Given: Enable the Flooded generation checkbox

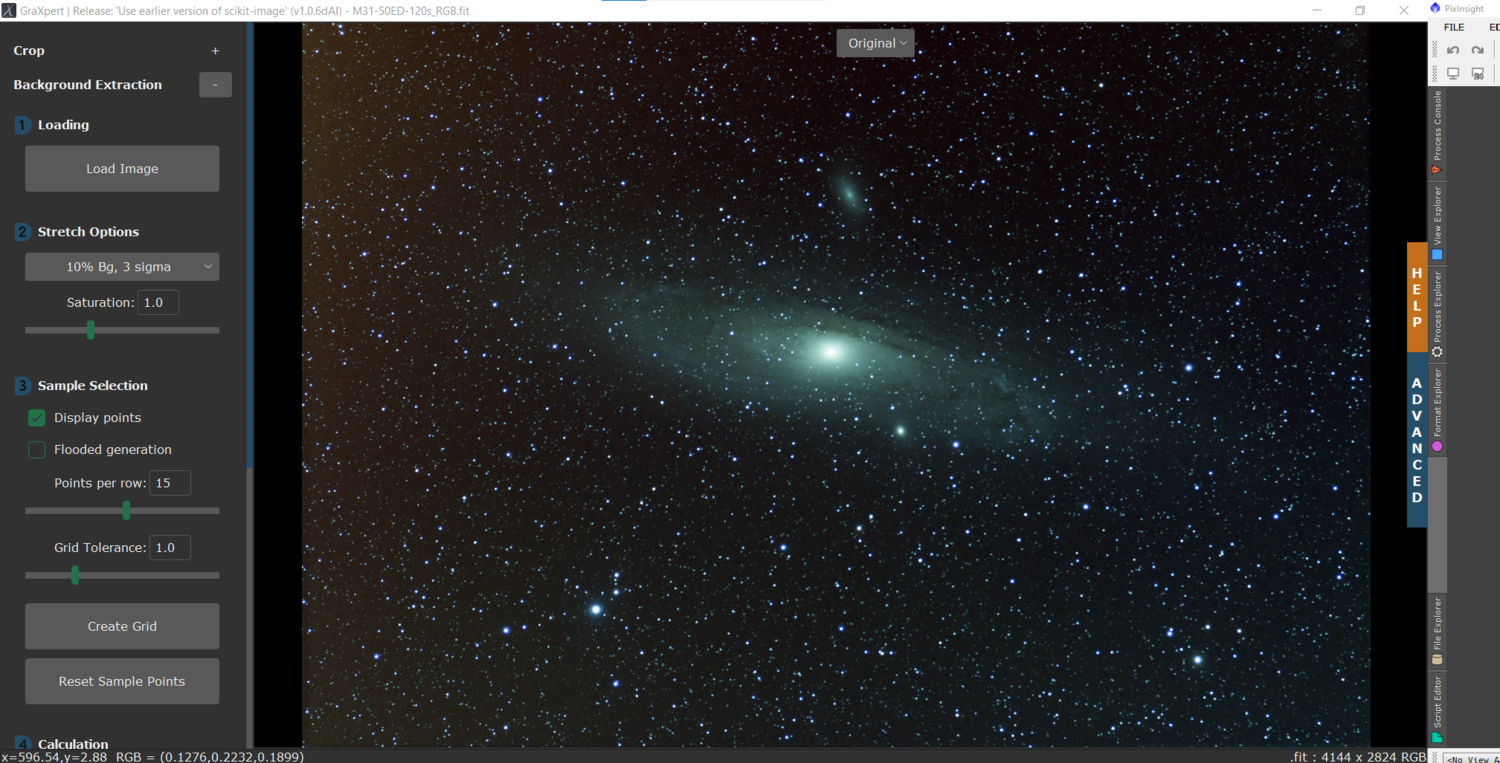Looking at the screenshot, I should point(37,450).
